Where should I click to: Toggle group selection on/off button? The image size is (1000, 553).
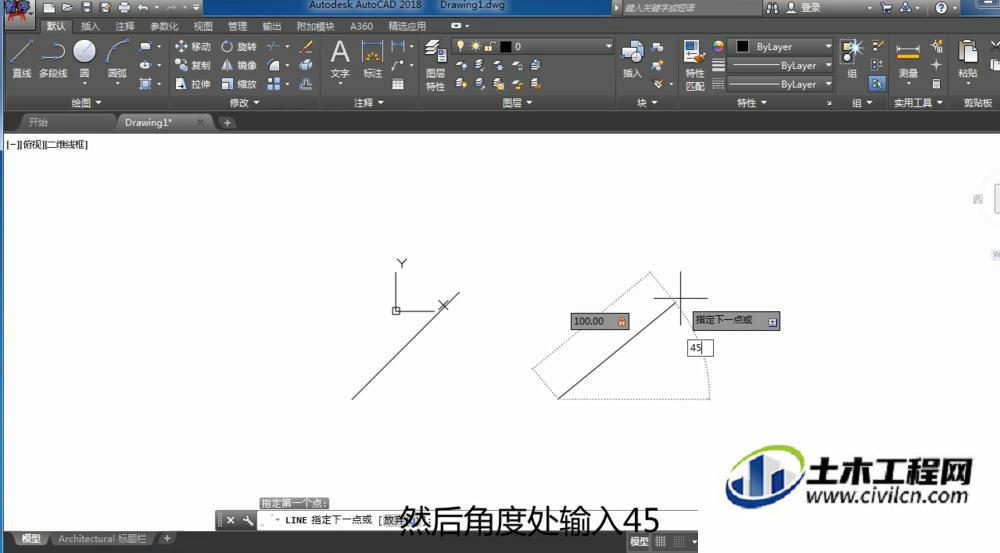pos(878,84)
